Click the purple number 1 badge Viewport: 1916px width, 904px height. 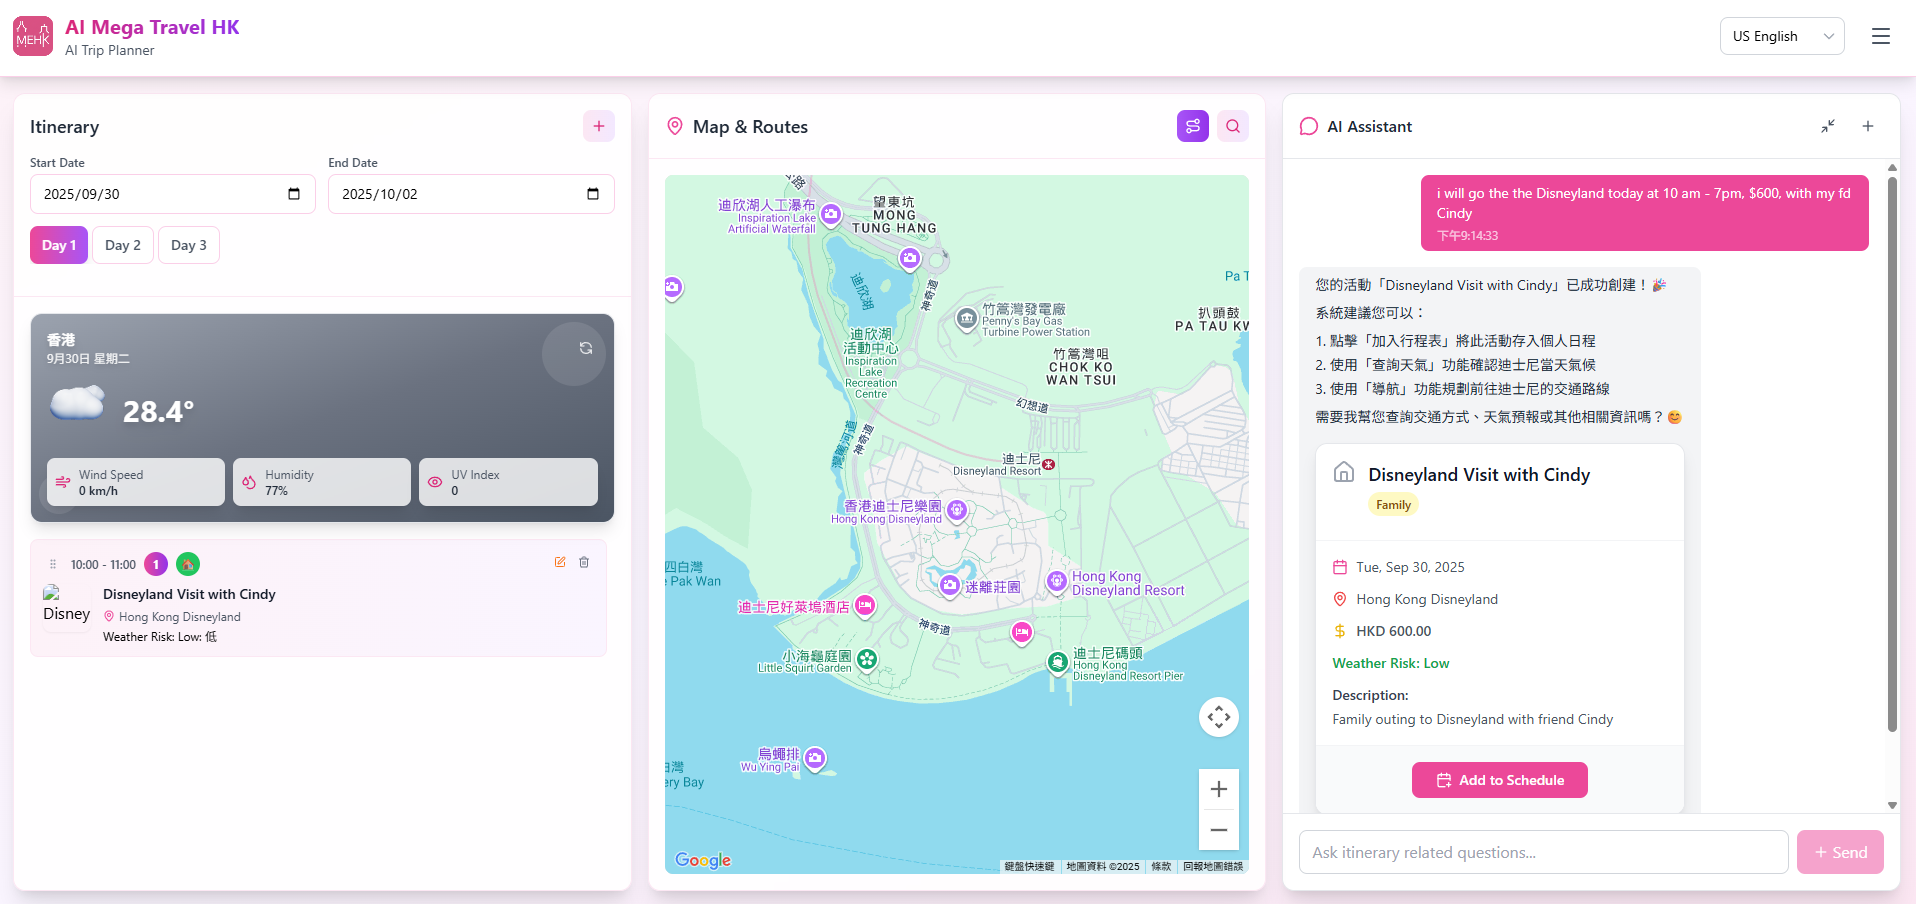[156, 564]
